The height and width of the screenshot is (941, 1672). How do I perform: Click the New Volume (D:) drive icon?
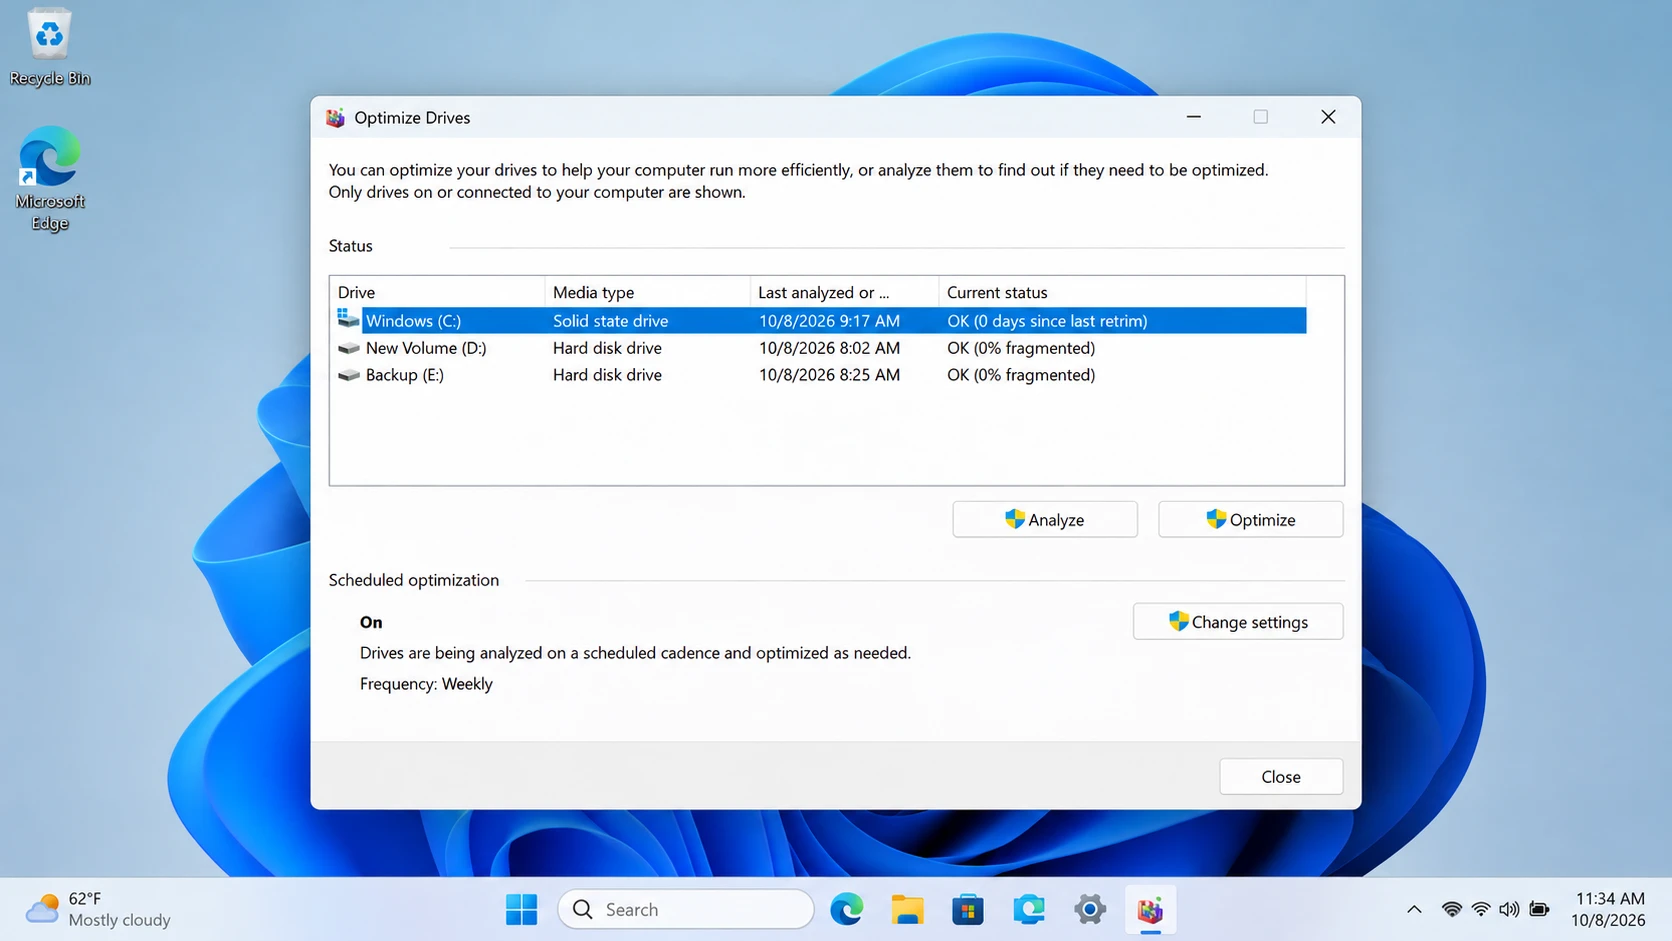[348, 348]
